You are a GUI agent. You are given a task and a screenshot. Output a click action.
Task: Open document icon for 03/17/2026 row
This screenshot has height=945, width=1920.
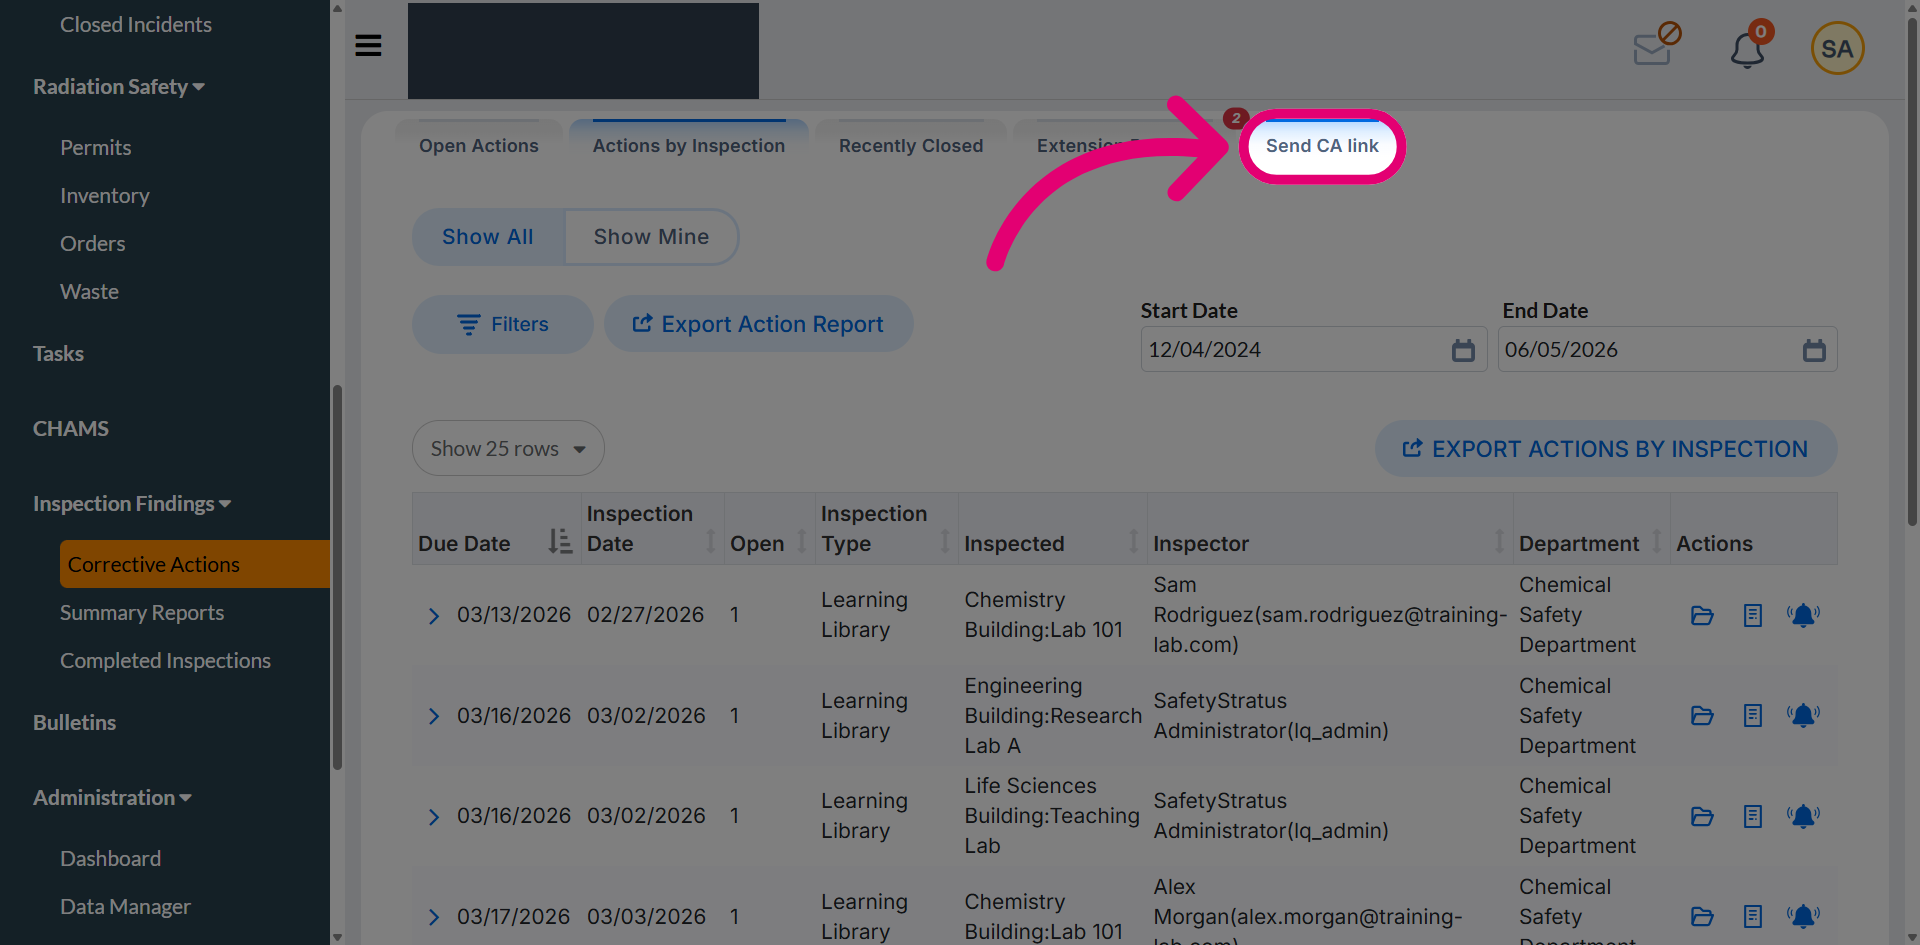pos(1752,916)
